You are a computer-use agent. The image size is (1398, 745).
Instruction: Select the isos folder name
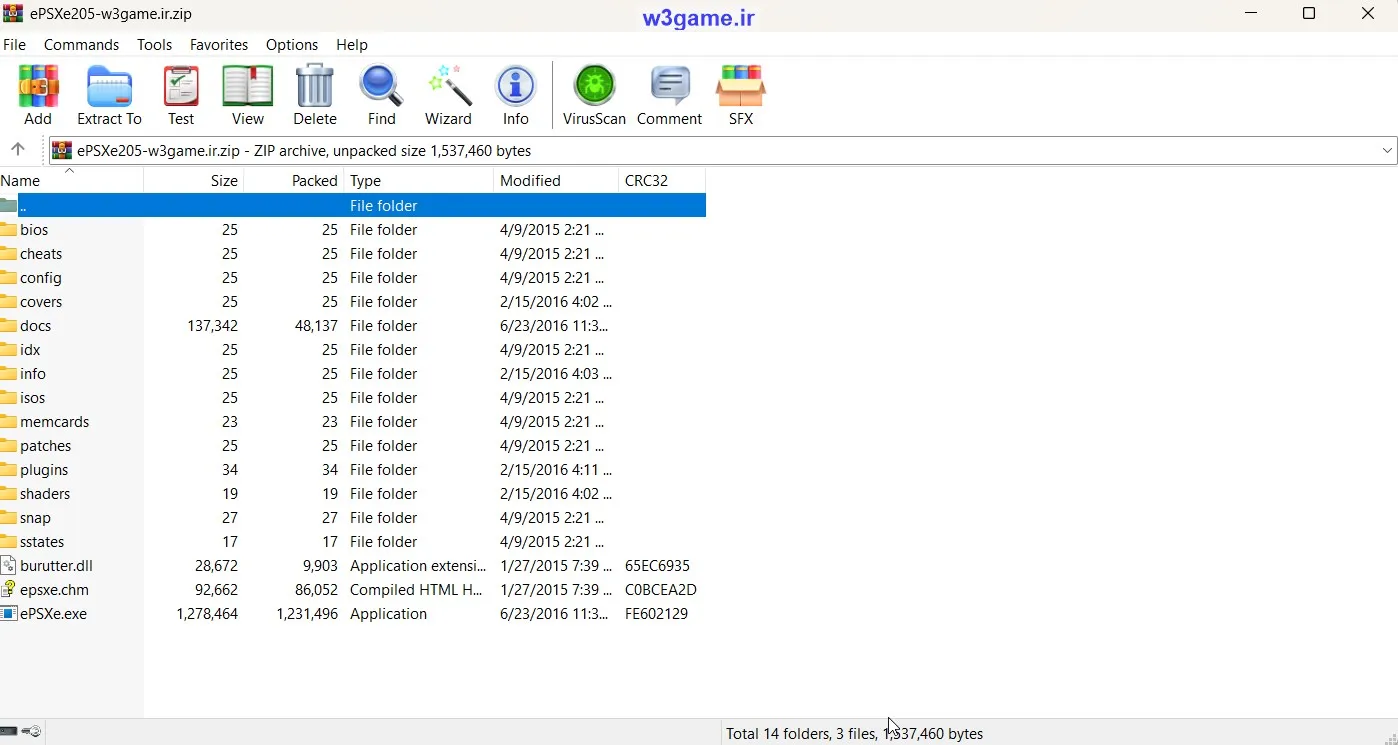(x=33, y=398)
